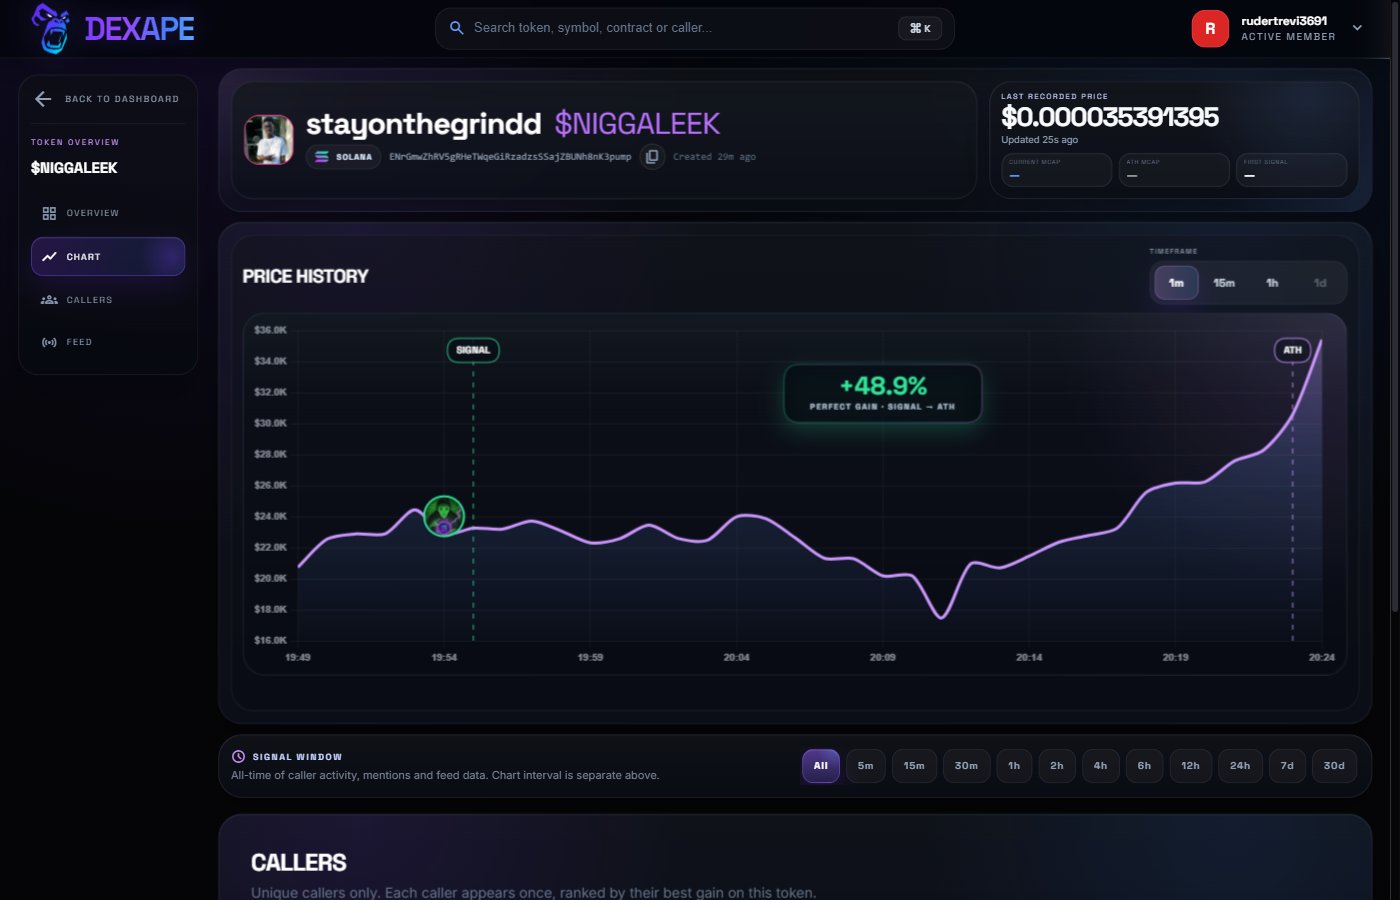Viewport: 1400px width, 900px height.
Task: Click the last recorded price value
Action: 1110,117
